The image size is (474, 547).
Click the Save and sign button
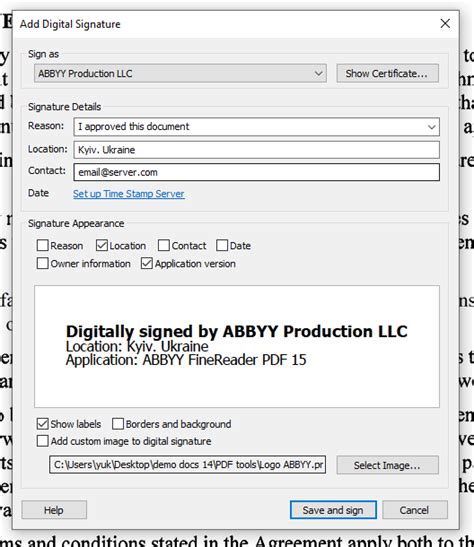(x=333, y=510)
